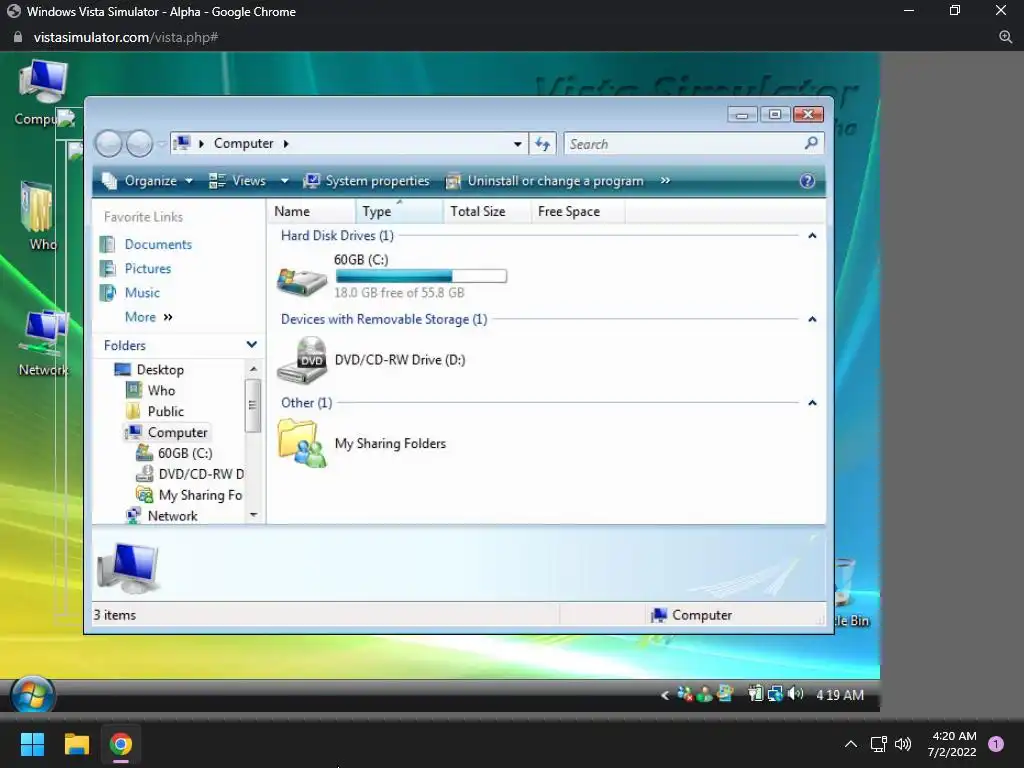1024x768 pixels.
Task: Open the Views dropdown arrow
Action: 284,181
